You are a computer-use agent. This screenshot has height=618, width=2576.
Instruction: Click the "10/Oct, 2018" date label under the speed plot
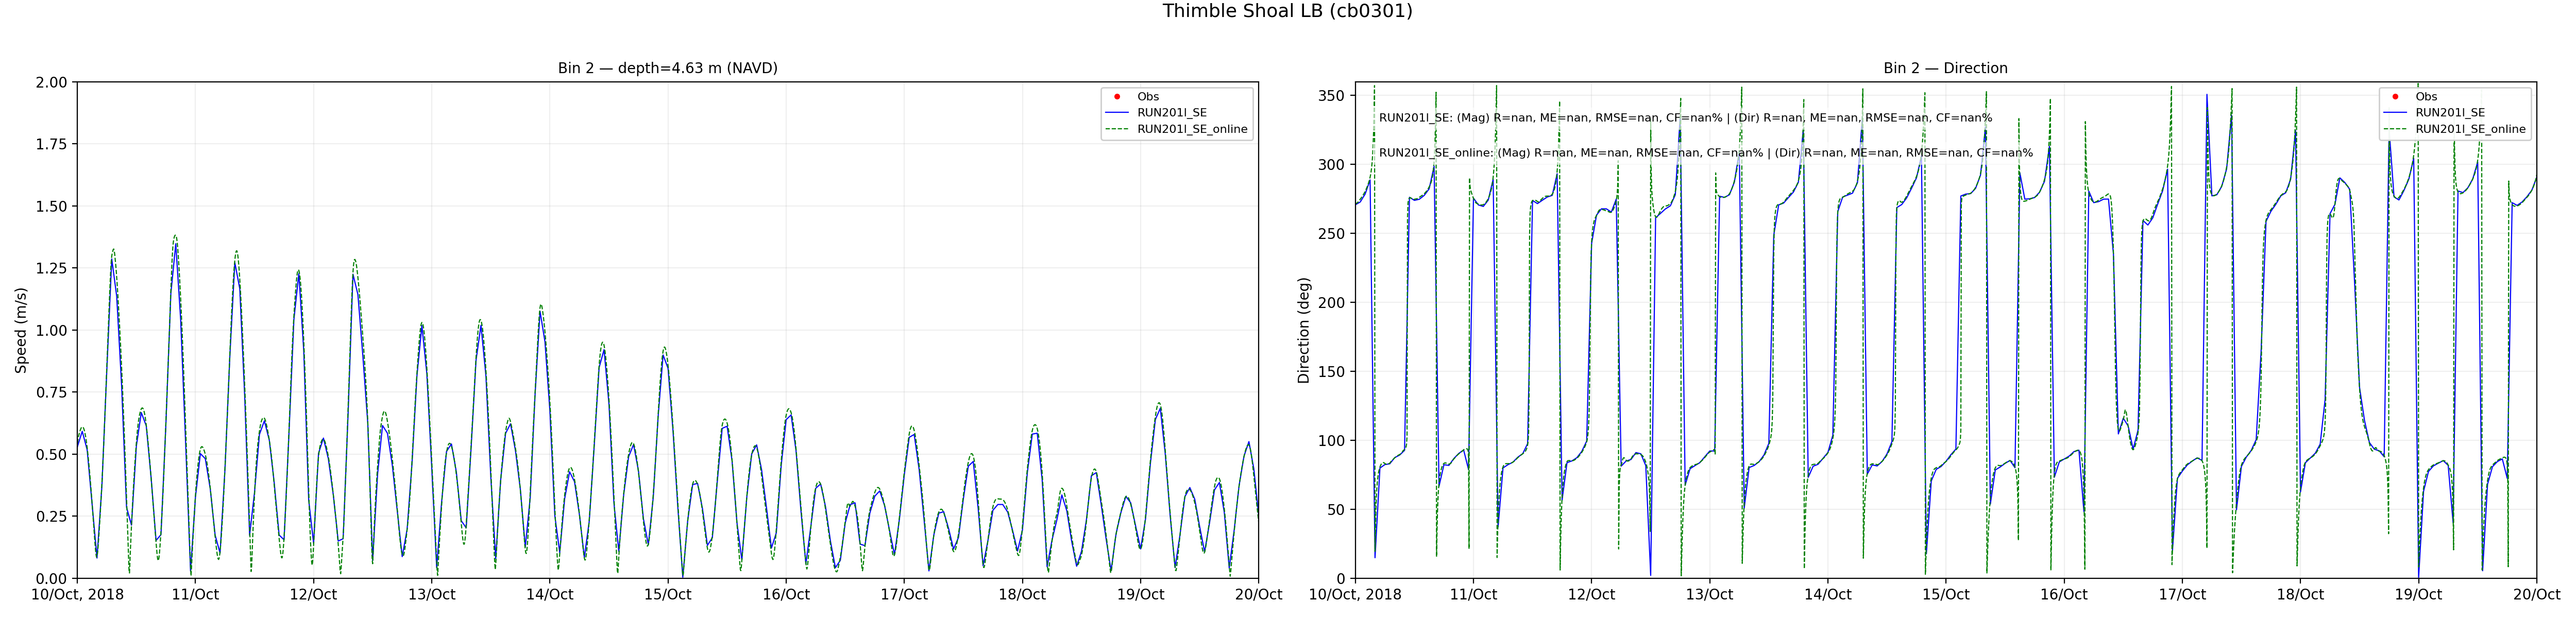tap(77, 595)
